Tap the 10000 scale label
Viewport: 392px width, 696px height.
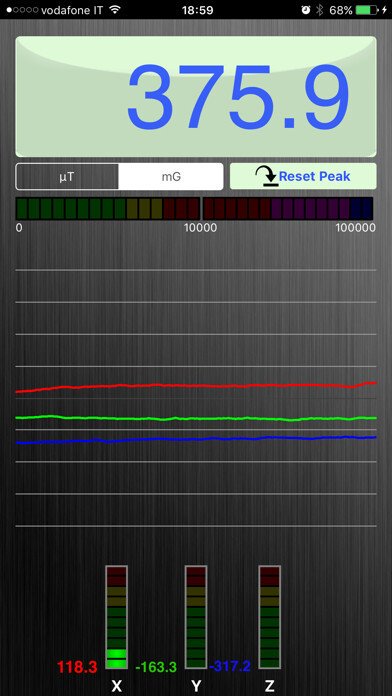[201, 228]
